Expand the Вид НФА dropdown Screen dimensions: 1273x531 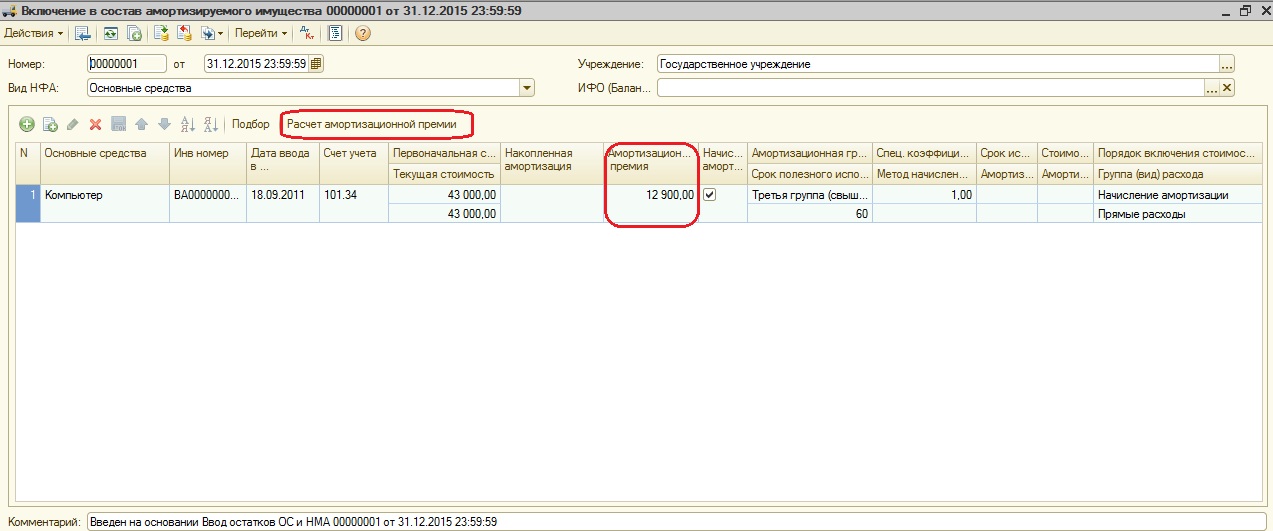[x=527, y=88]
